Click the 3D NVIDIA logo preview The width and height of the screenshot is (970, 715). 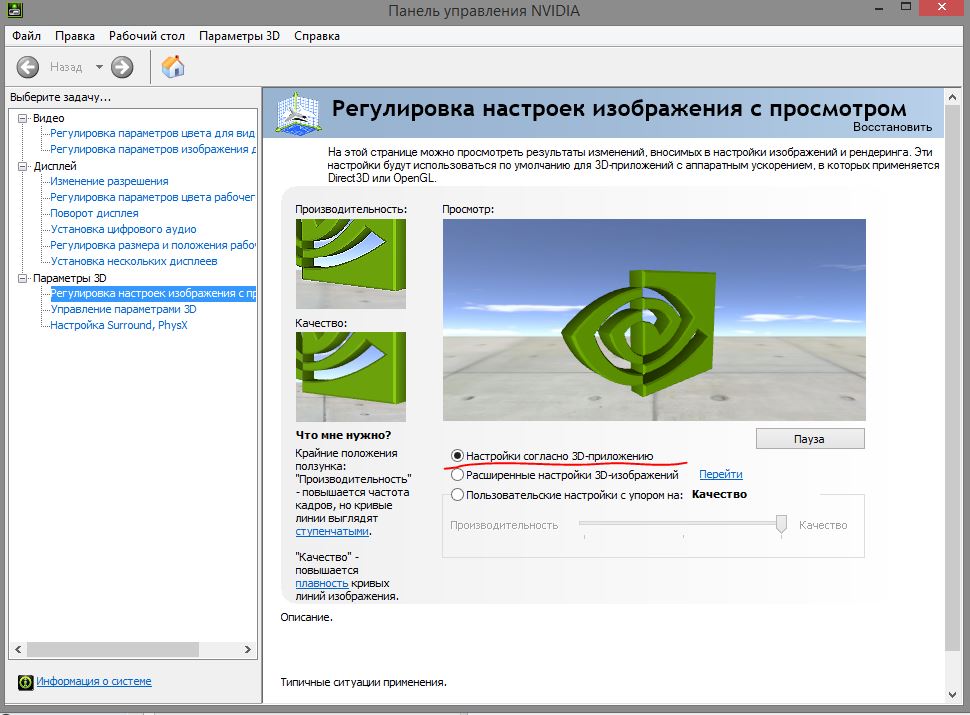(x=654, y=320)
